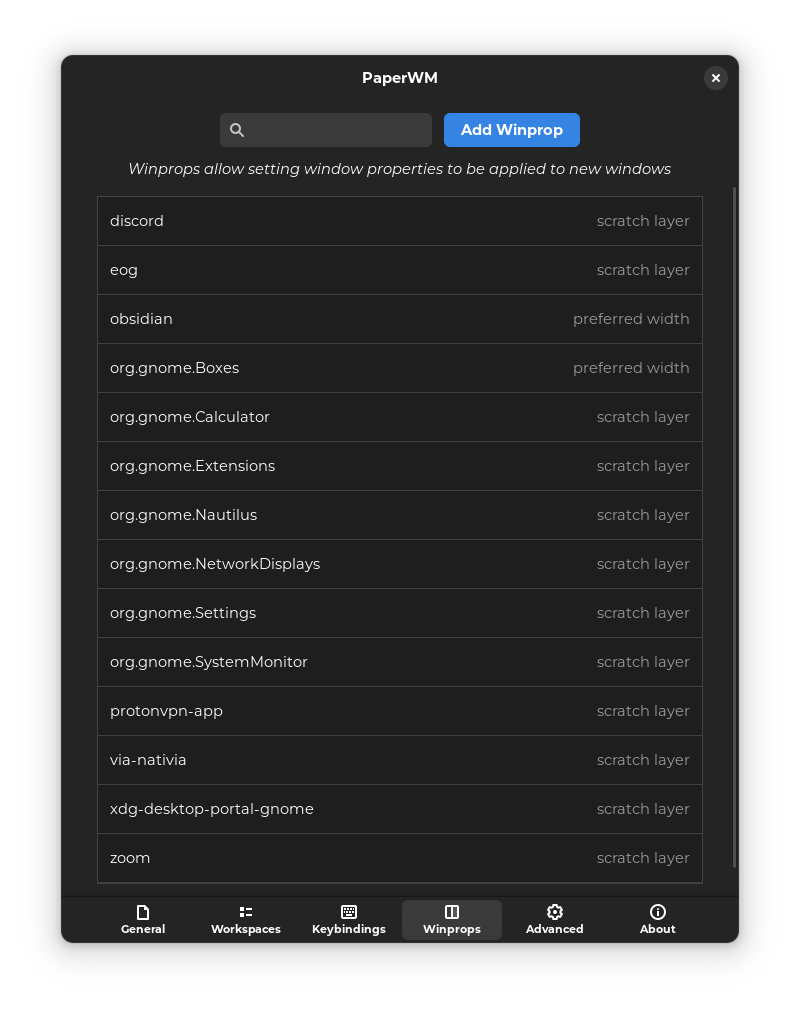Close the PaperWM settings window
800x1010 pixels.
(715, 78)
